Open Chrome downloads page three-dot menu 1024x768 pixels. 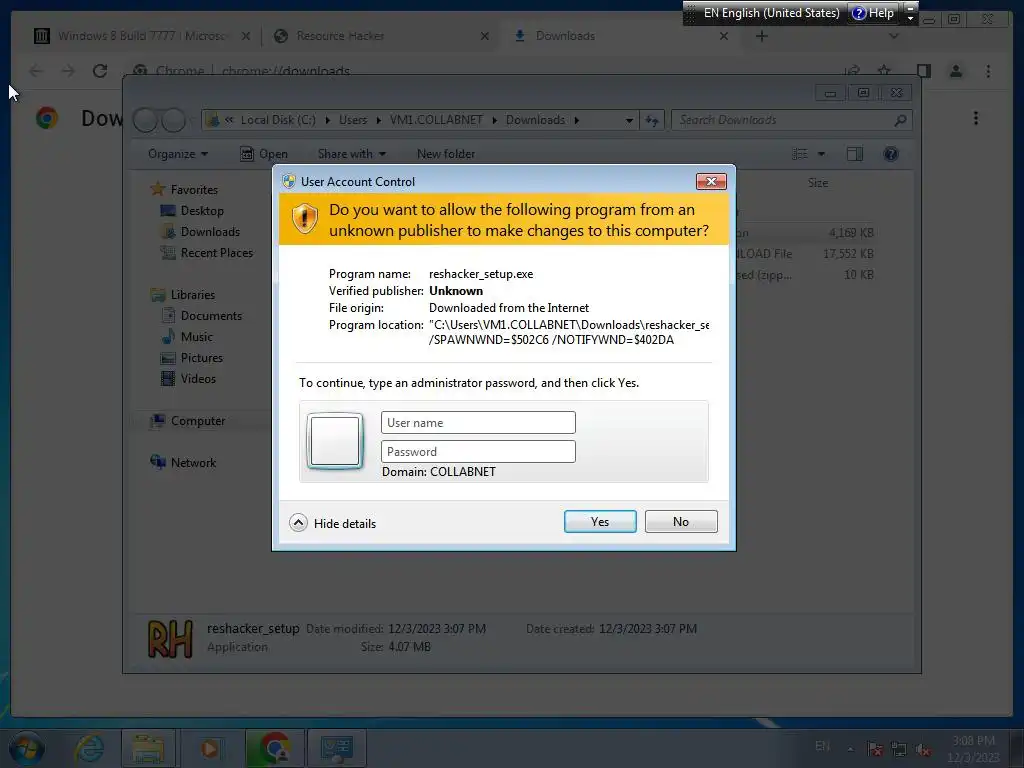tap(976, 118)
